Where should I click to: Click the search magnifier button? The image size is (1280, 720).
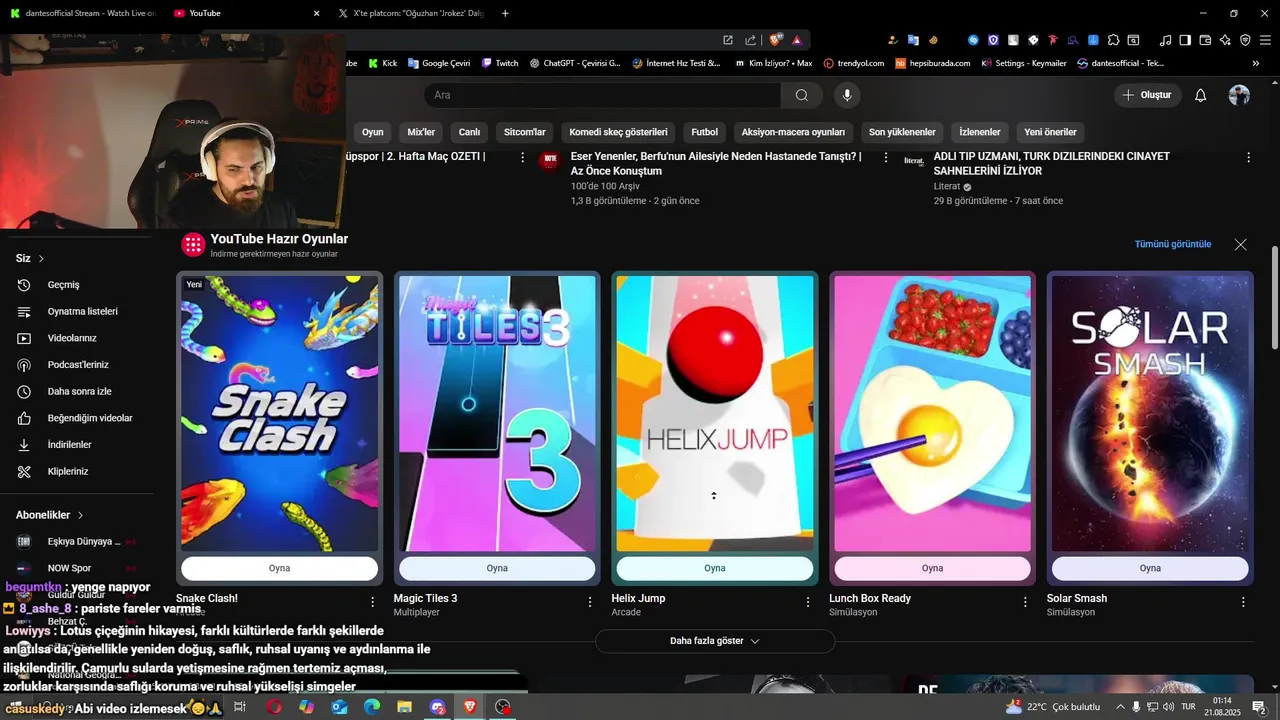(x=802, y=95)
